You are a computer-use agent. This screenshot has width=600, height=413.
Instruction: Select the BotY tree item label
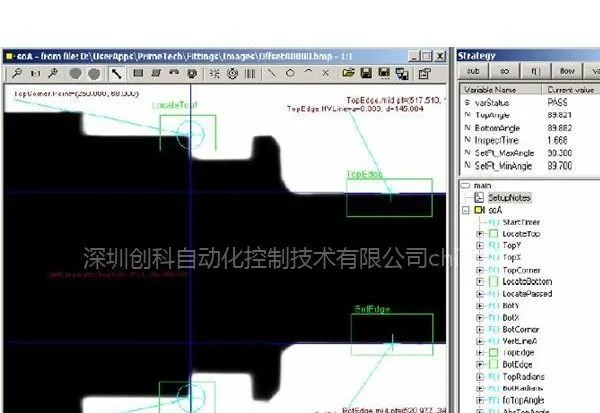tap(510, 306)
